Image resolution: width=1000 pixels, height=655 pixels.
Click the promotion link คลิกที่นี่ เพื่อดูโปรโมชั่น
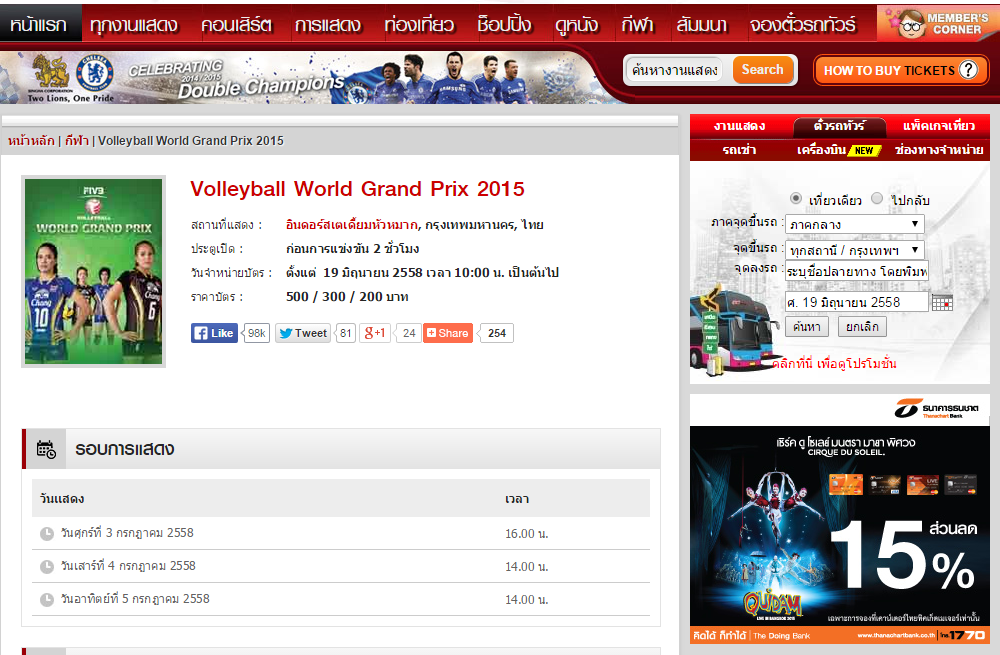834,364
